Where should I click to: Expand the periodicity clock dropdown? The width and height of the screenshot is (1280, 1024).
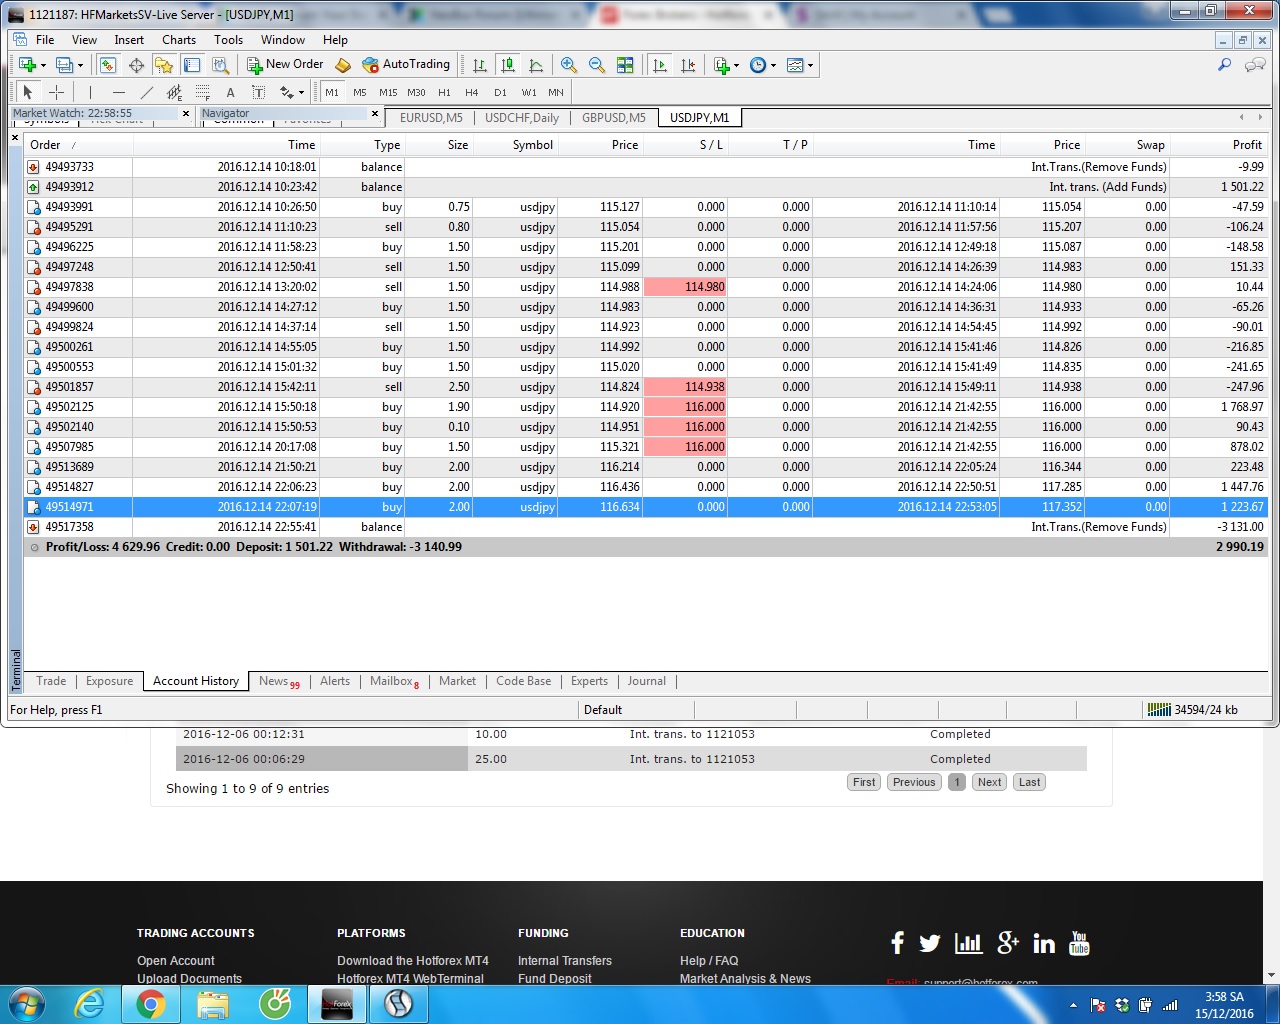pyautogui.click(x=773, y=65)
